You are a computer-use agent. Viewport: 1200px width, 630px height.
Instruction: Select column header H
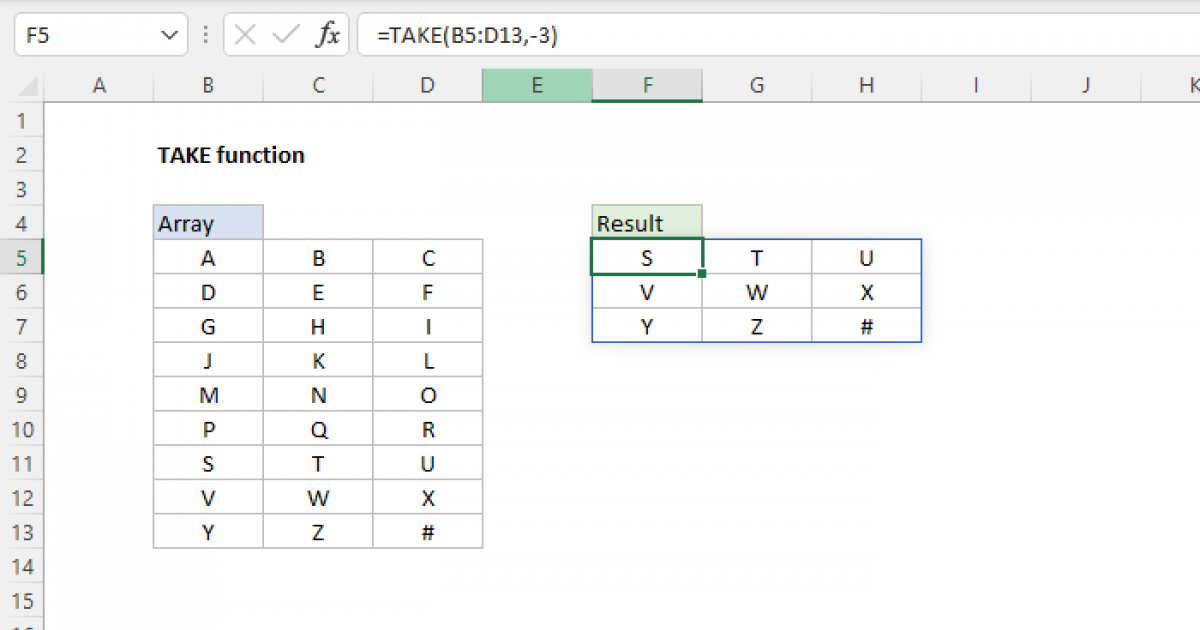[x=866, y=86]
